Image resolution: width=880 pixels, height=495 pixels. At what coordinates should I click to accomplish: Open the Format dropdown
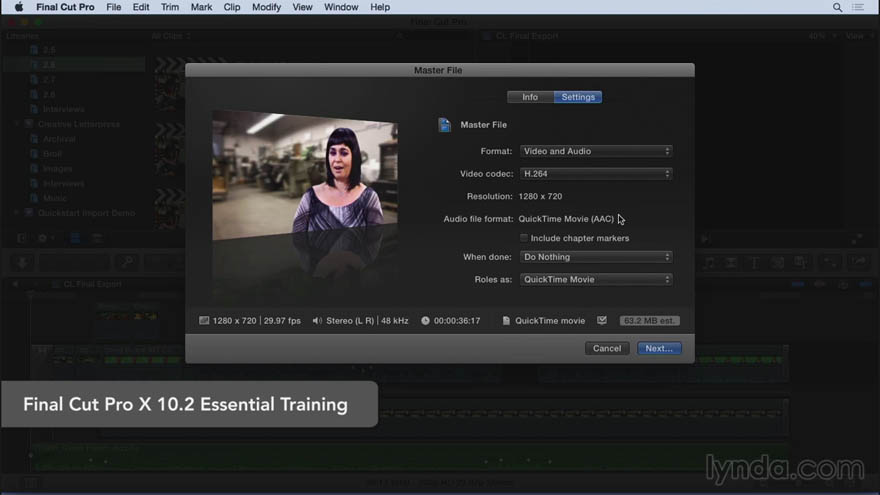click(595, 151)
